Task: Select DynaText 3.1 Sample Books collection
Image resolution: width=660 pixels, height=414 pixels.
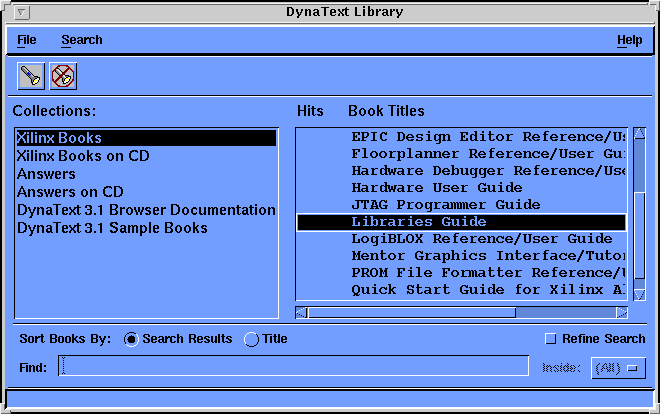Action: 112,228
